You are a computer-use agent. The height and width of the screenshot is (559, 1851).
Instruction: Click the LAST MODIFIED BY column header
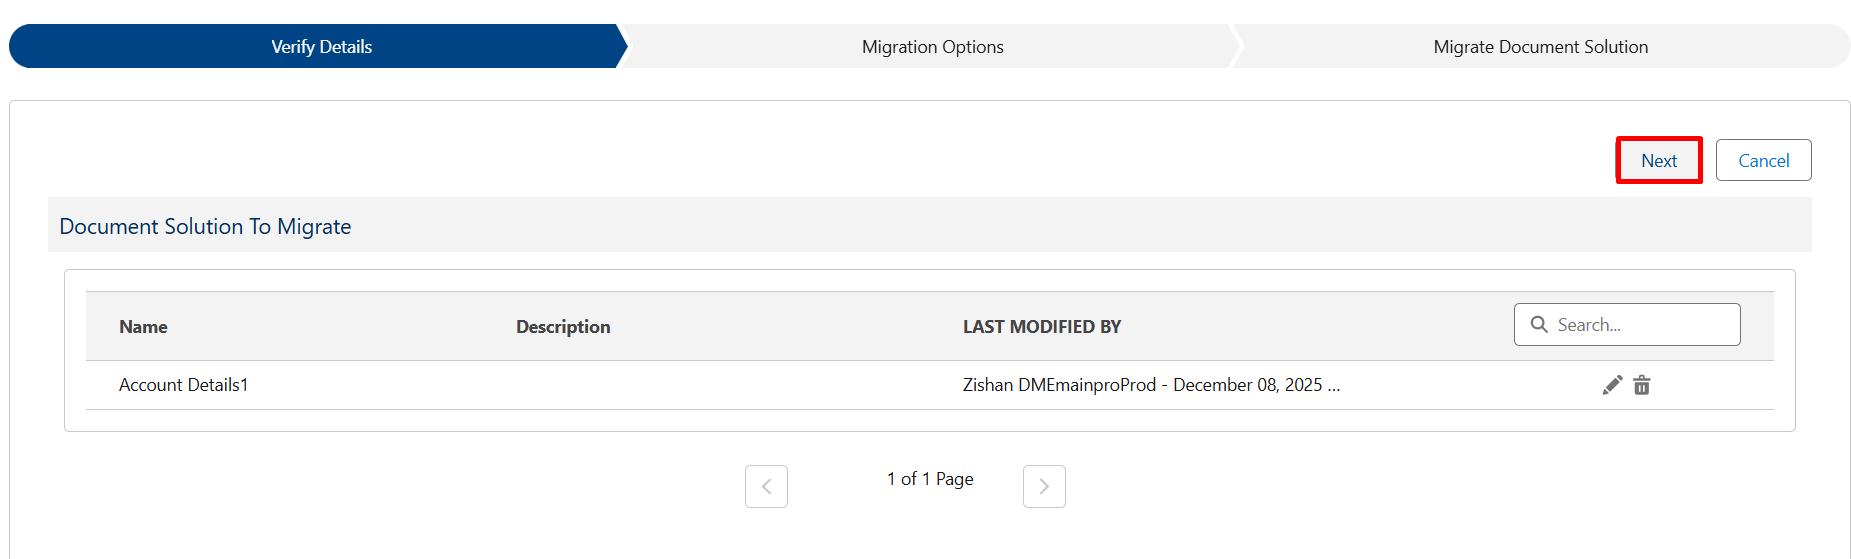(1041, 327)
